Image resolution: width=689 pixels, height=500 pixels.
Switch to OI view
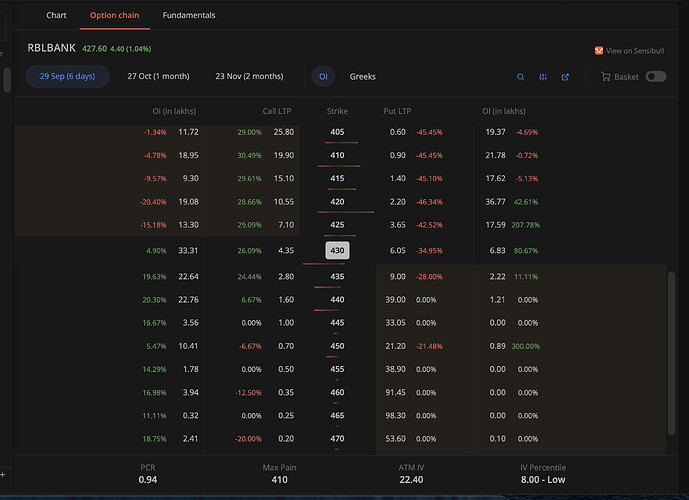(323, 76)
